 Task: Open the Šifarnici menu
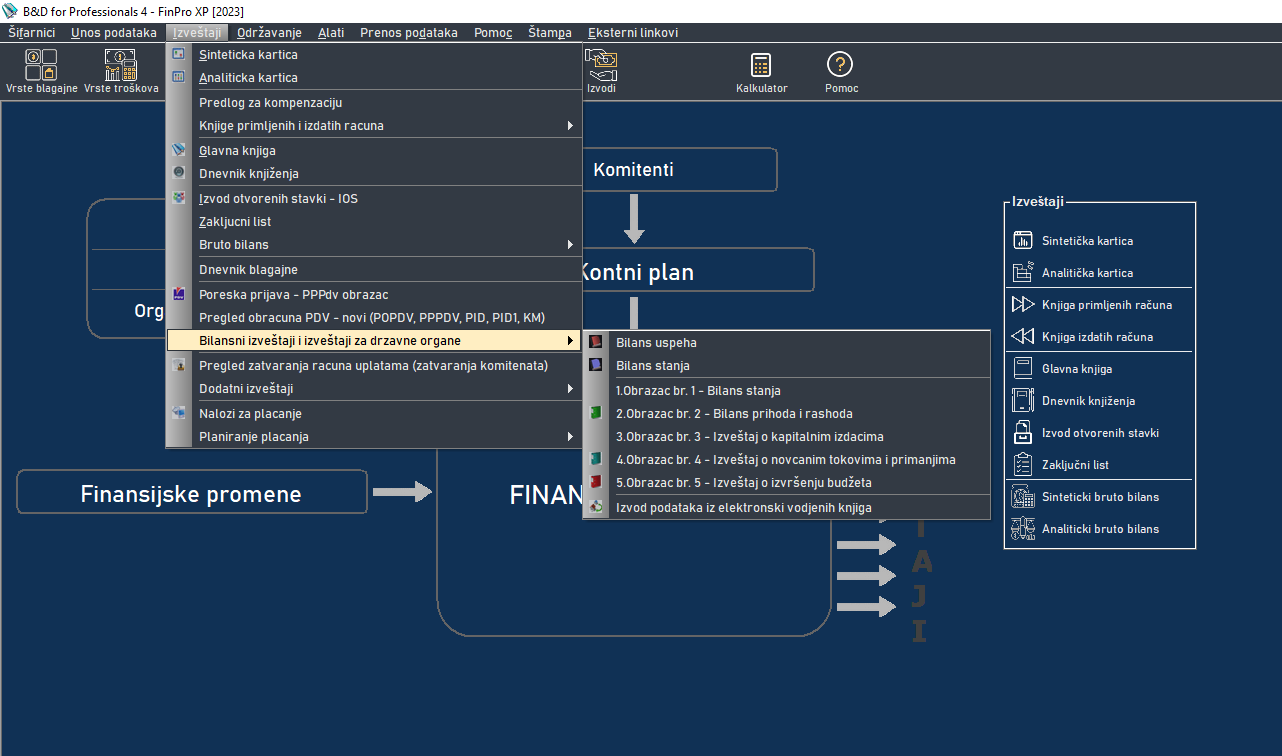(32, 32)
